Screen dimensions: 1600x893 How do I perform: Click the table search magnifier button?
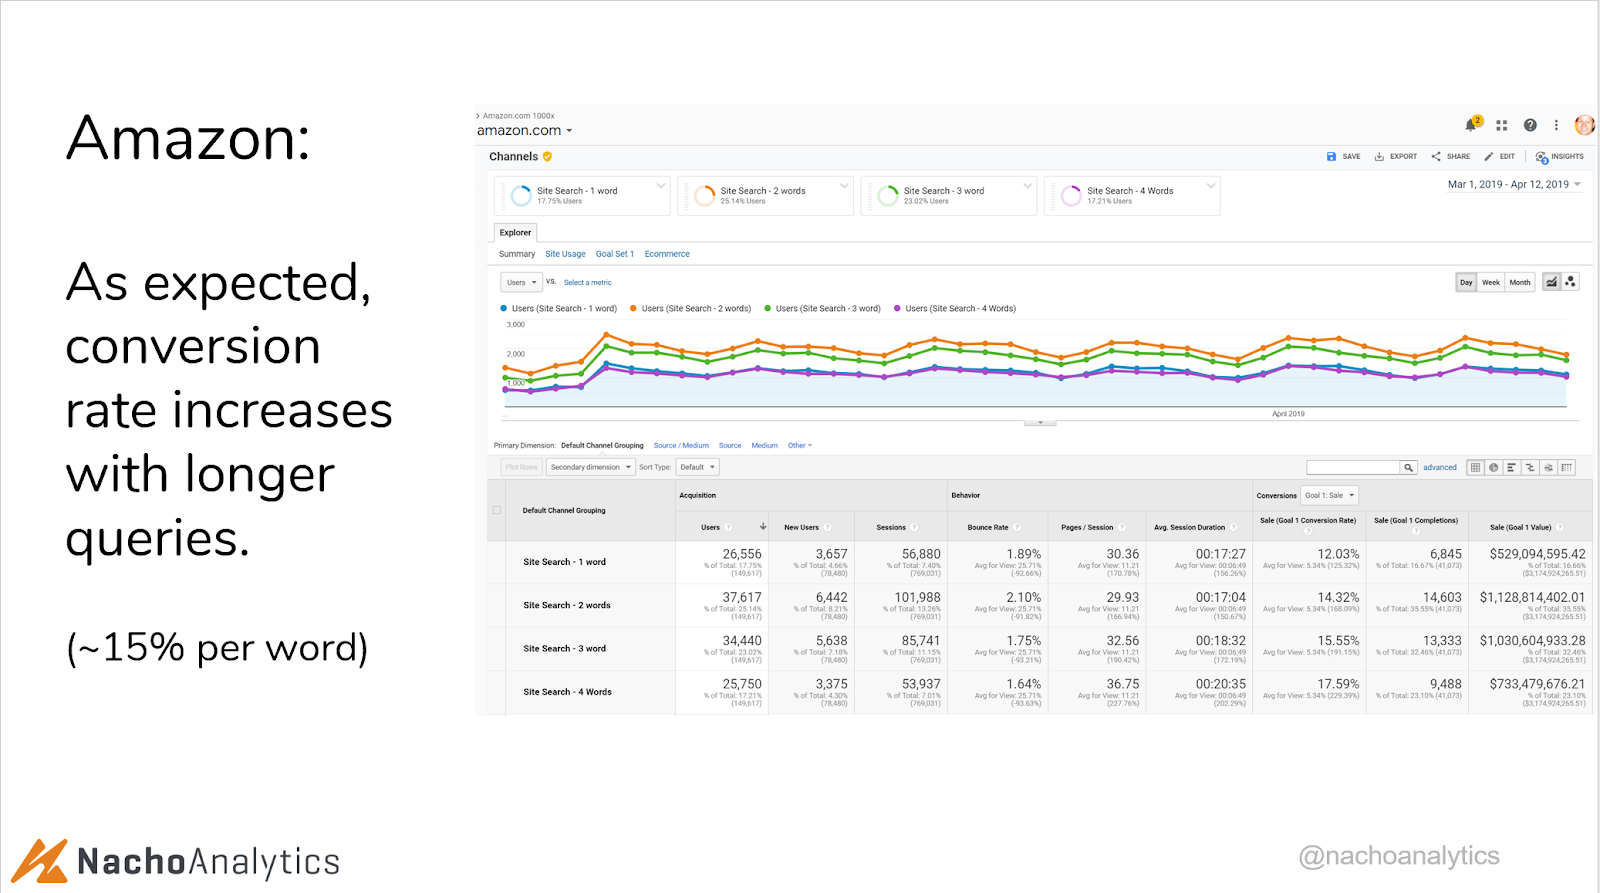tap(1408, 467)
